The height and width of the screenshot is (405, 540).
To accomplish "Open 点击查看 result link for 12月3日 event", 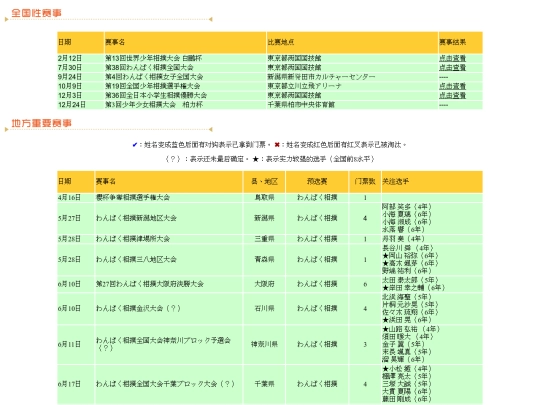I will coord(452,95).
